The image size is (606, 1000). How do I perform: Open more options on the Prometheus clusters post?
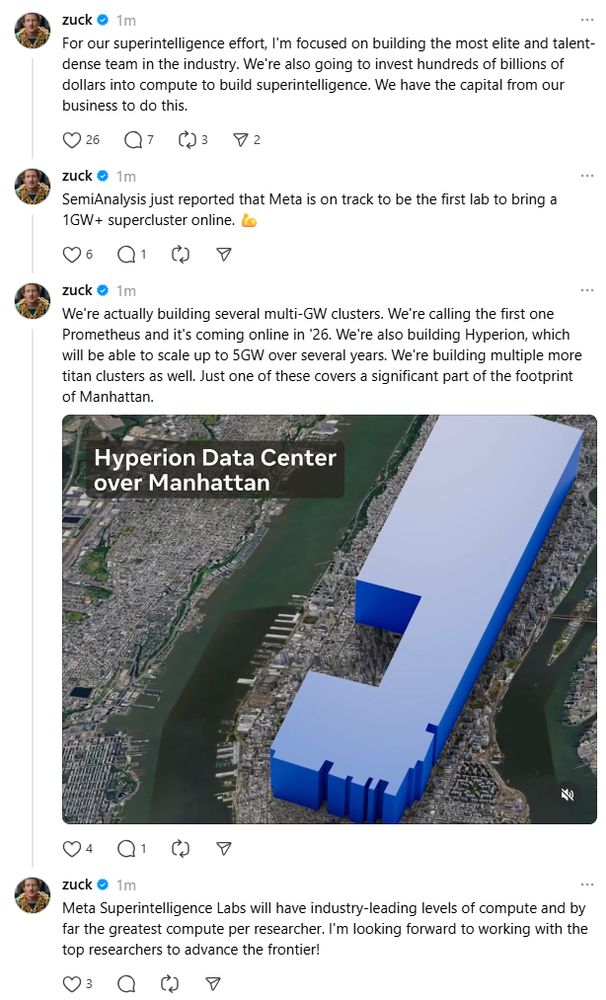[587, 290]
